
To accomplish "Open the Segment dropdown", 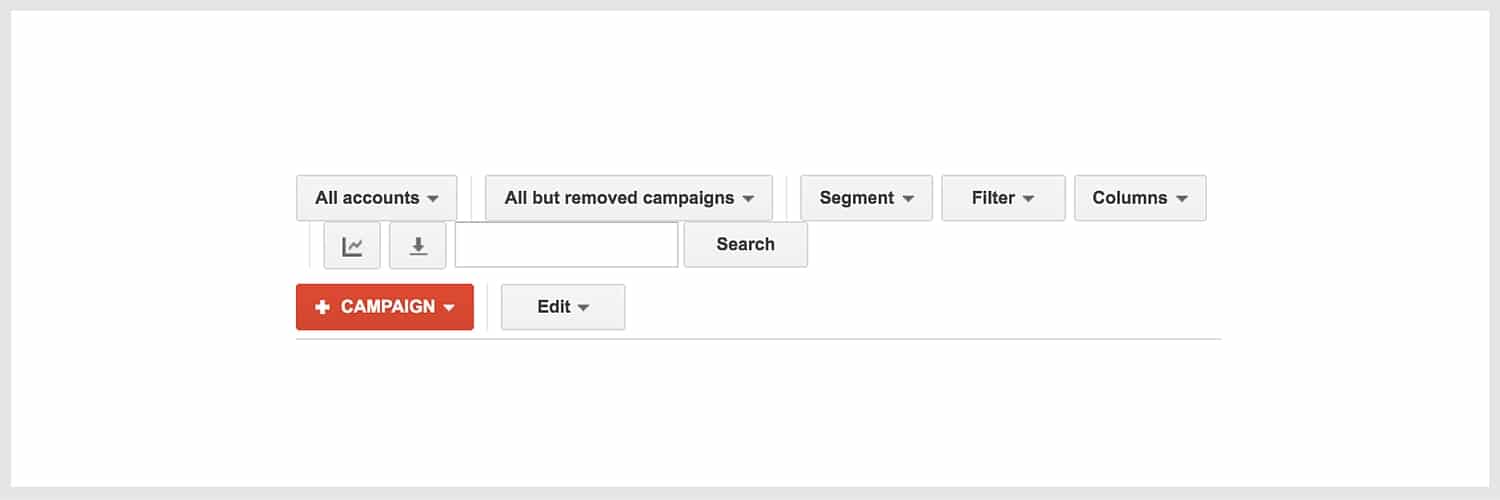I will coord(866,198).
